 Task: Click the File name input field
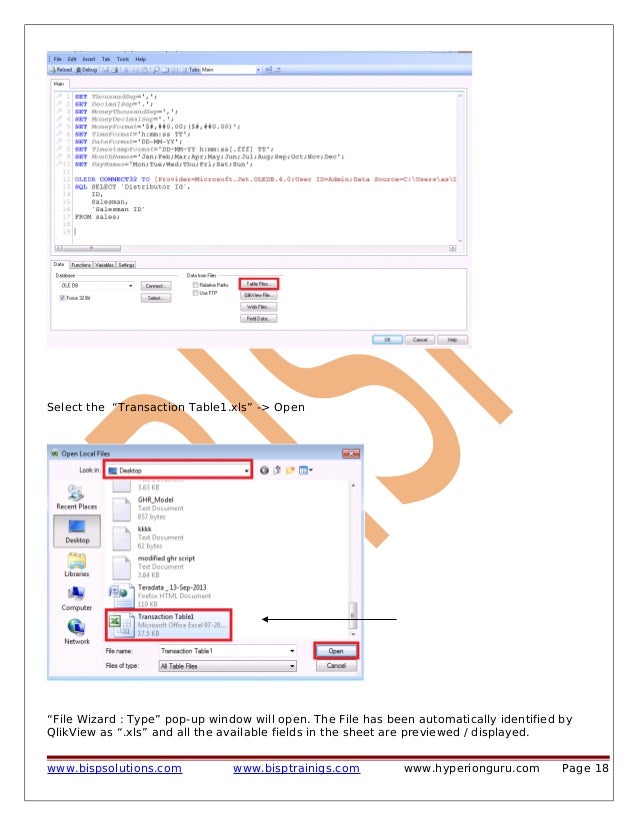pos(228,651)
